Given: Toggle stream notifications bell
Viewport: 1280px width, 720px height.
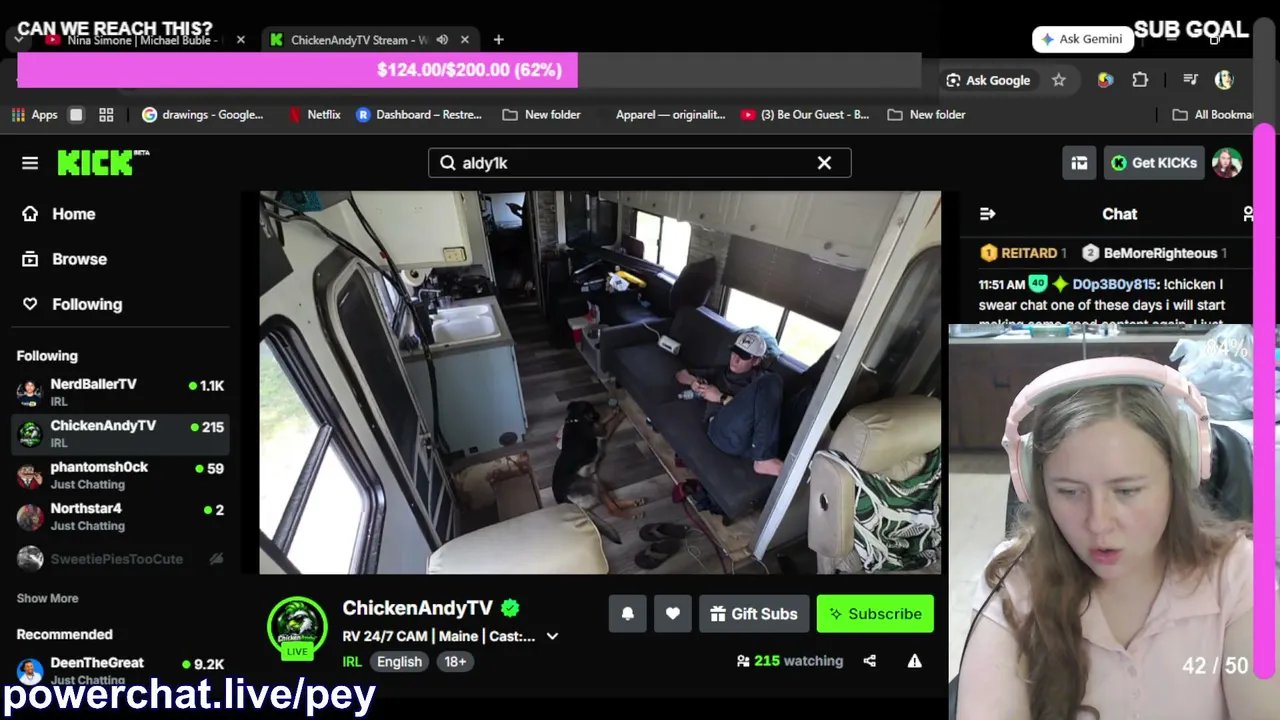Looking at the screenshot, I should pyautogui.click(x=628, y=614).
